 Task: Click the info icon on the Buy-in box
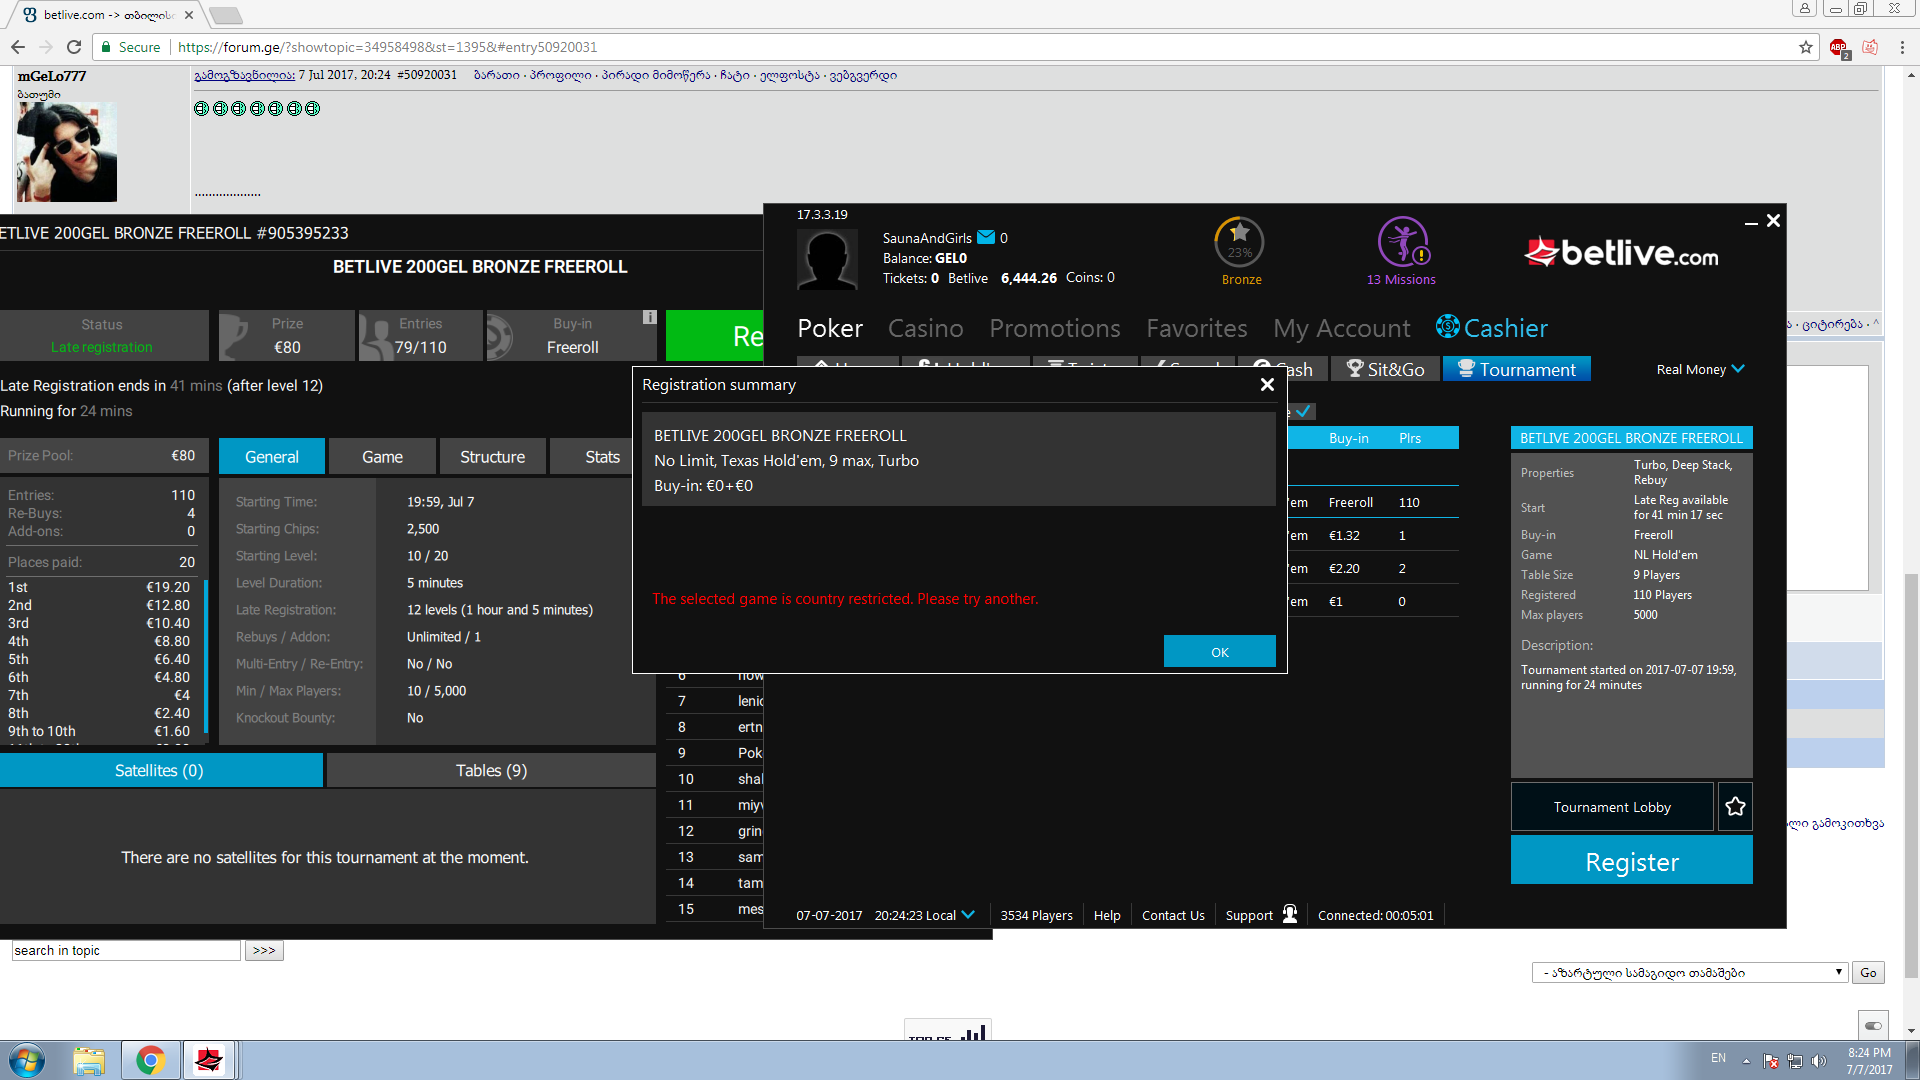[649, 317]
